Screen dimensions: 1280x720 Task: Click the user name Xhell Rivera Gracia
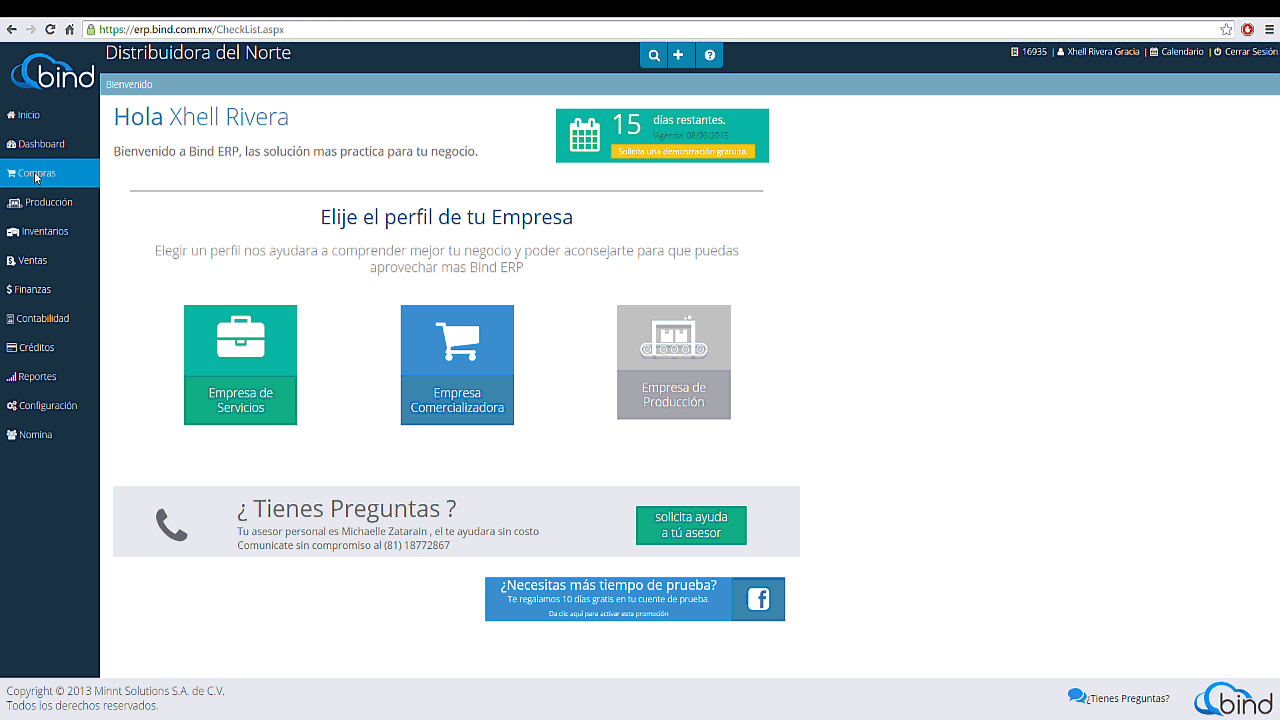1098,52
